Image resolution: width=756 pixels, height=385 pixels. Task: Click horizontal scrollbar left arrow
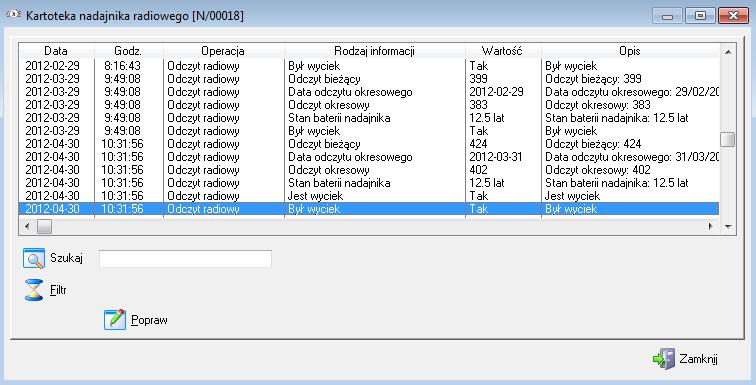pyautogui.click(x=27, y=226)
